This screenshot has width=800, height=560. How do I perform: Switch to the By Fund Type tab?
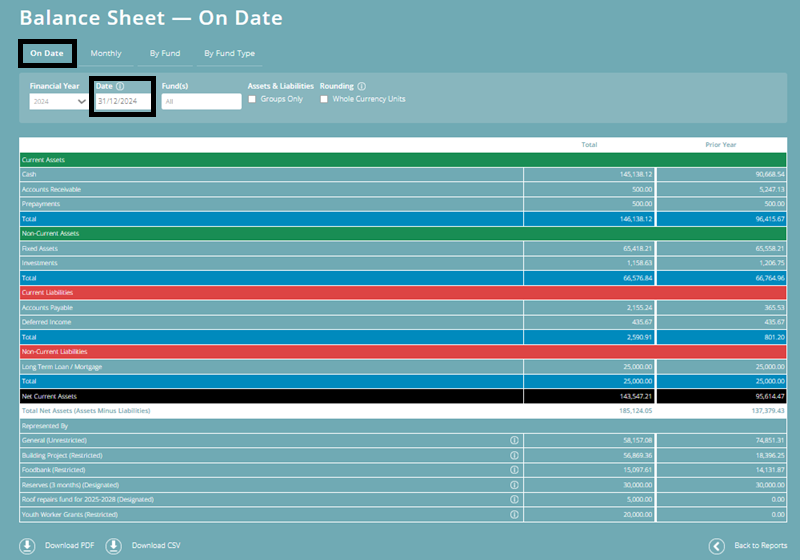230,53
